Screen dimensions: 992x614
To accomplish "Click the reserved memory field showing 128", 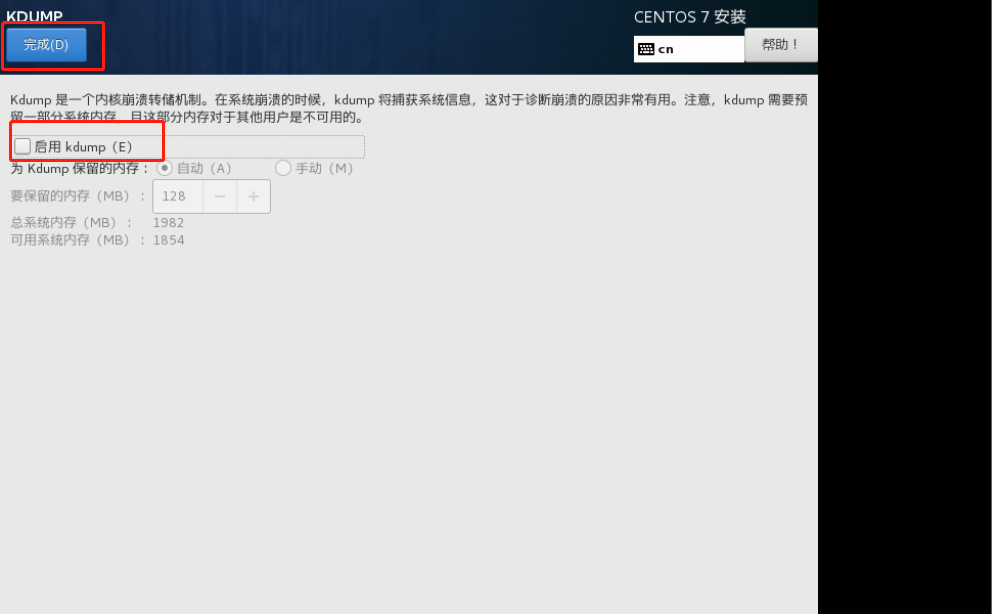I will coord(178,197).
